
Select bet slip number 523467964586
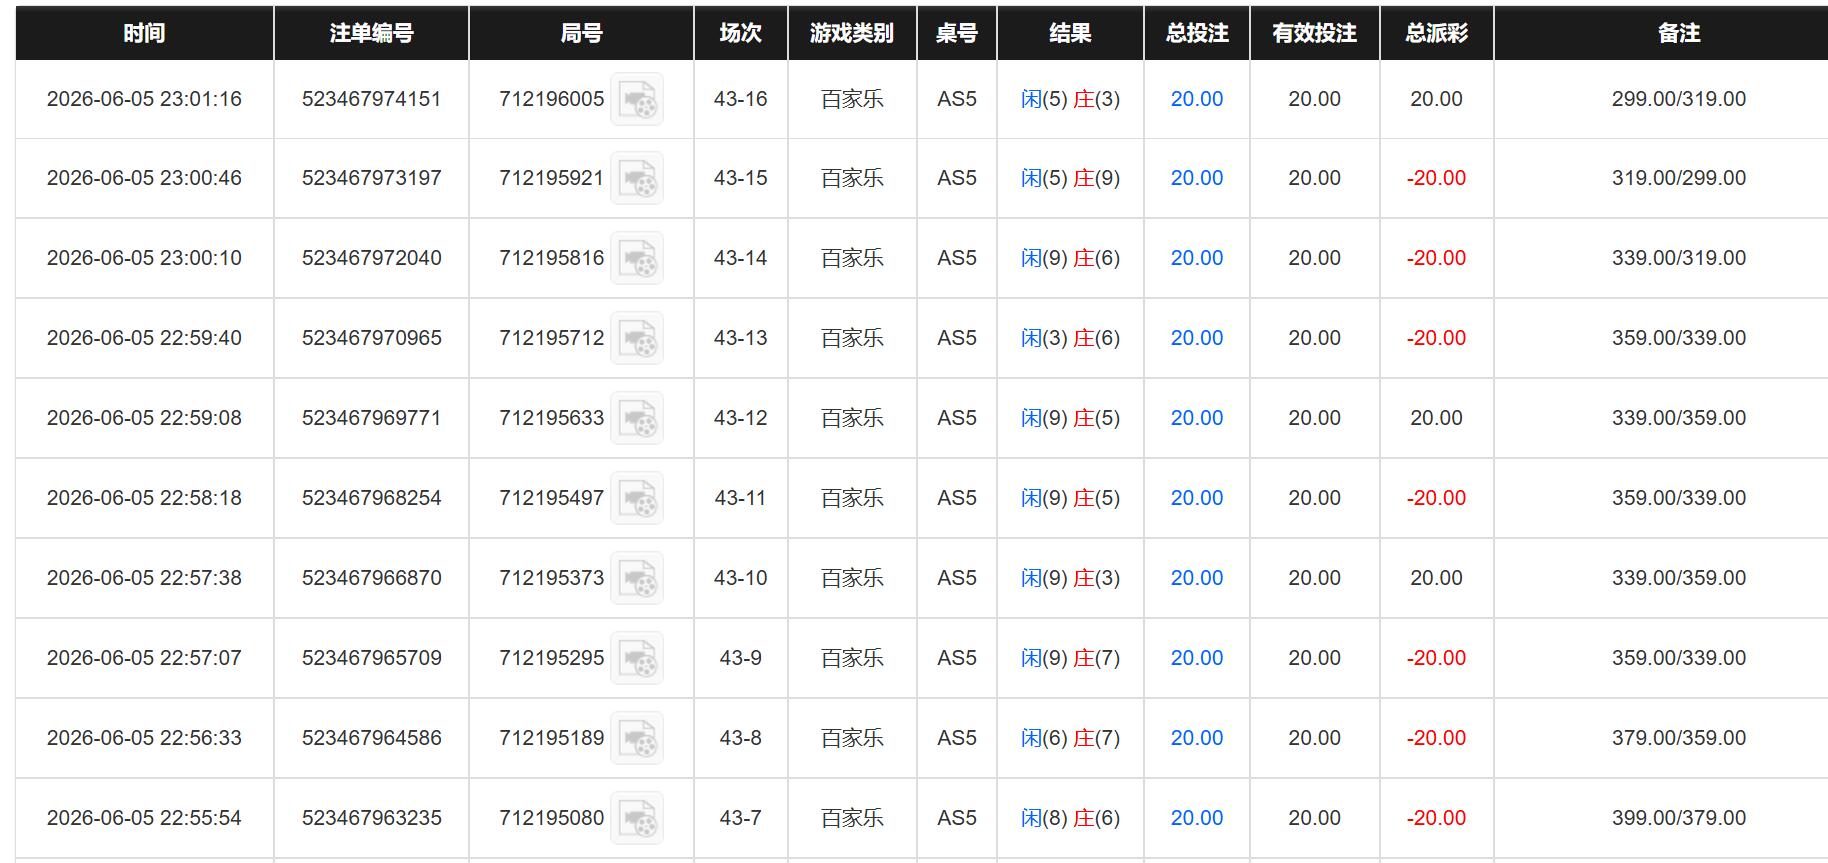[371, 738]
